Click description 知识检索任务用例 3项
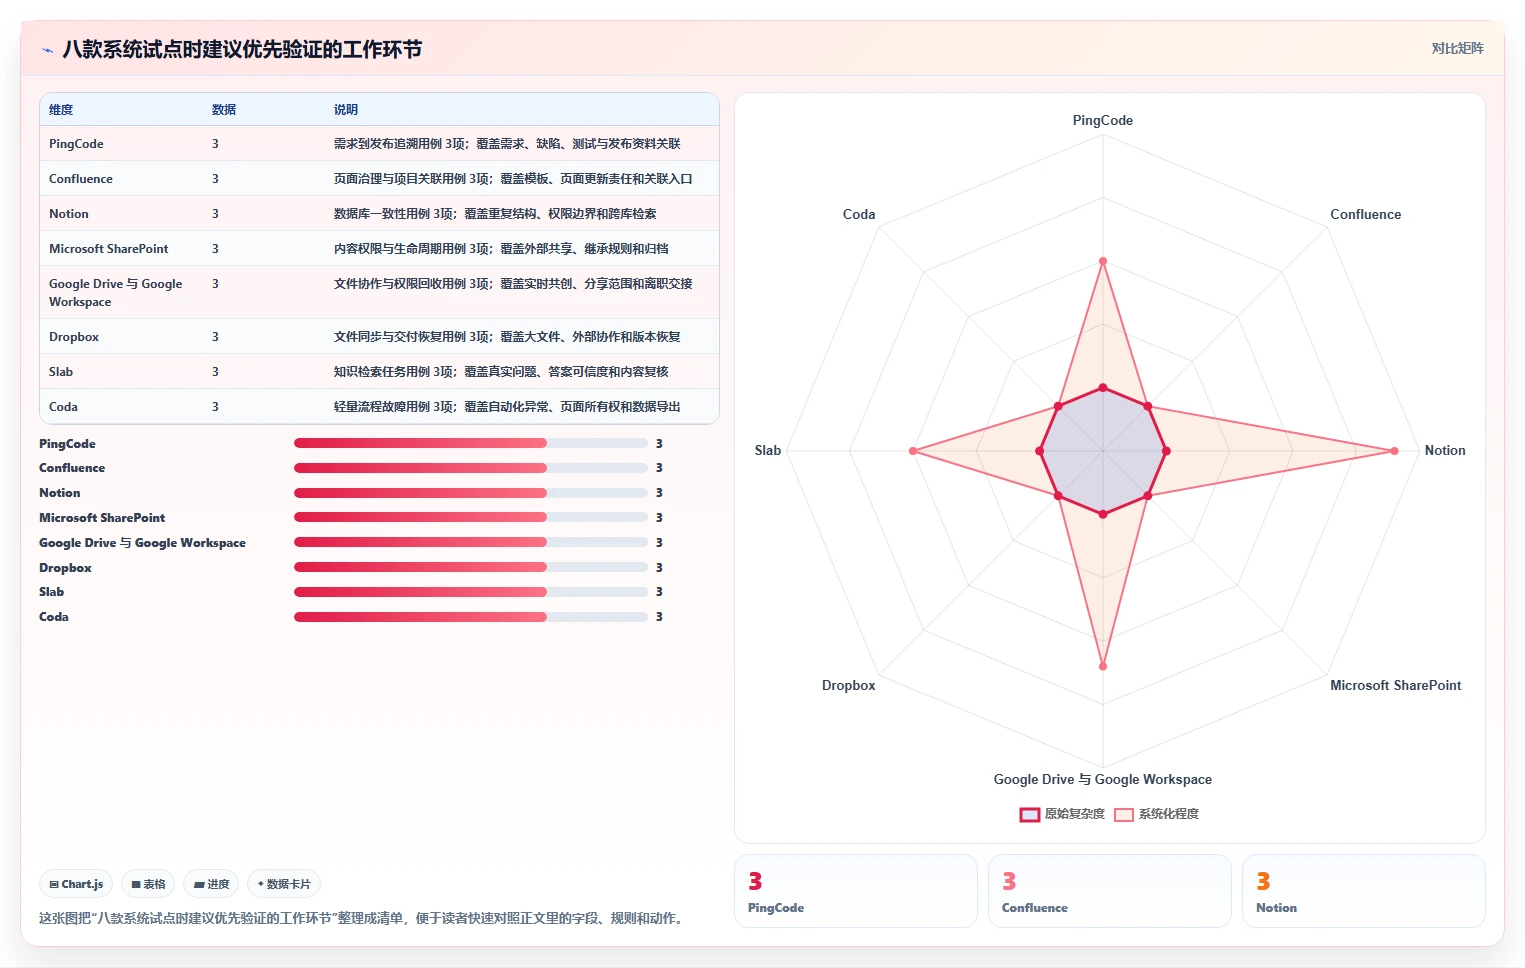 [501, 372]
